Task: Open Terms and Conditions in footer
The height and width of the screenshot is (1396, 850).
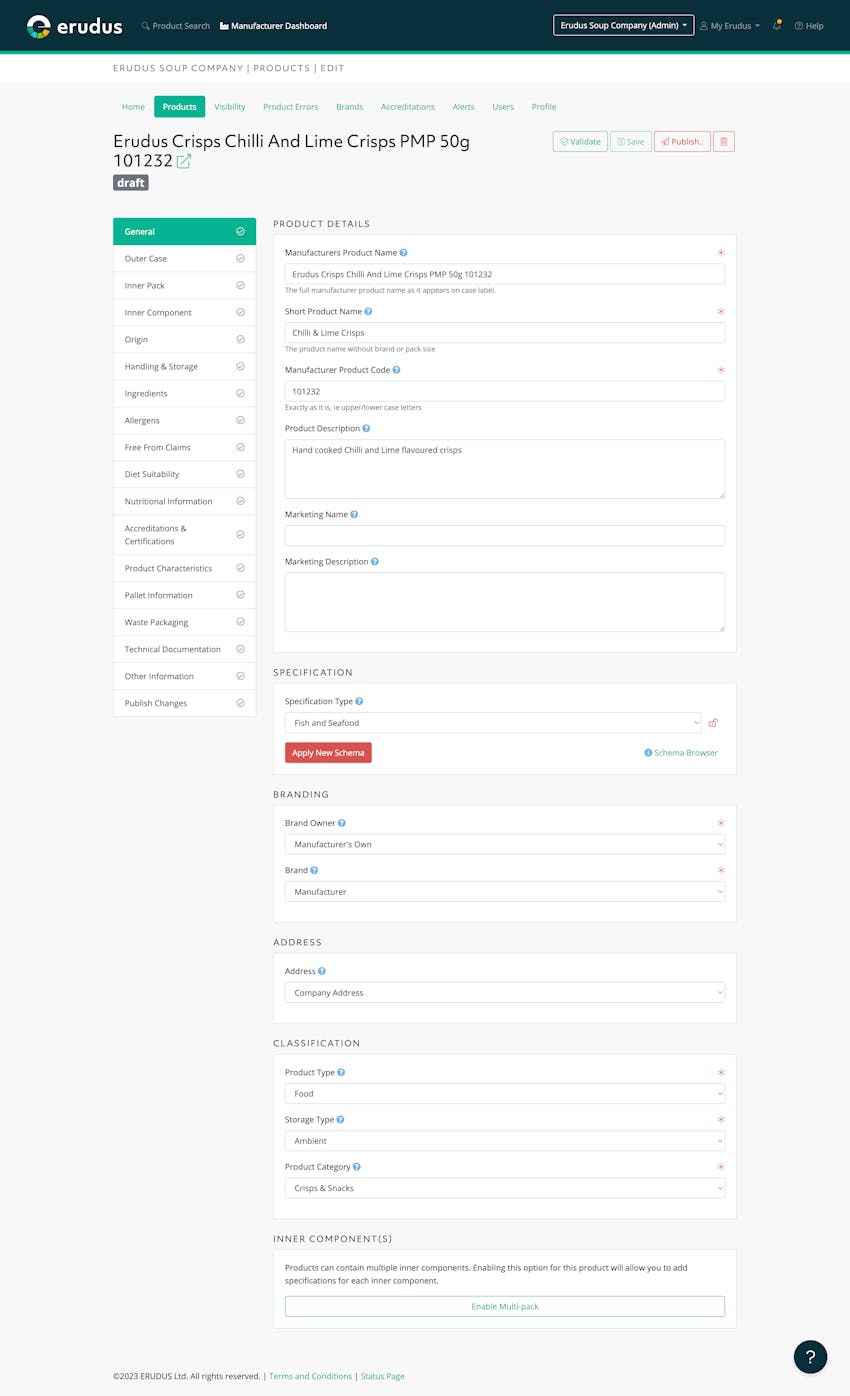Action: coord(311,1376)
